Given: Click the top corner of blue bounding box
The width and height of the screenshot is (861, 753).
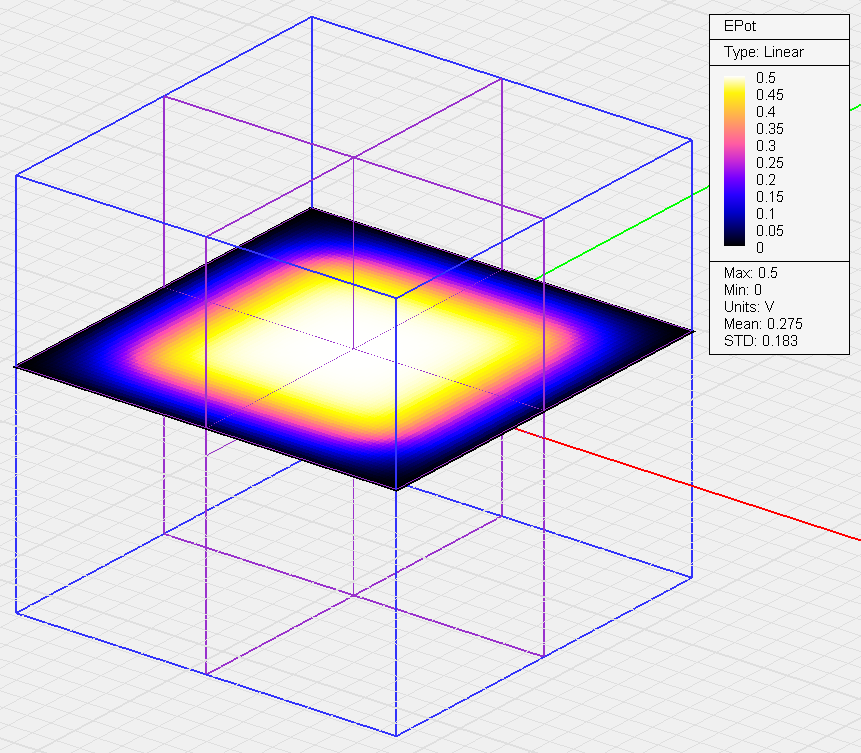Looking at the screenshot, I should (312, 18).
